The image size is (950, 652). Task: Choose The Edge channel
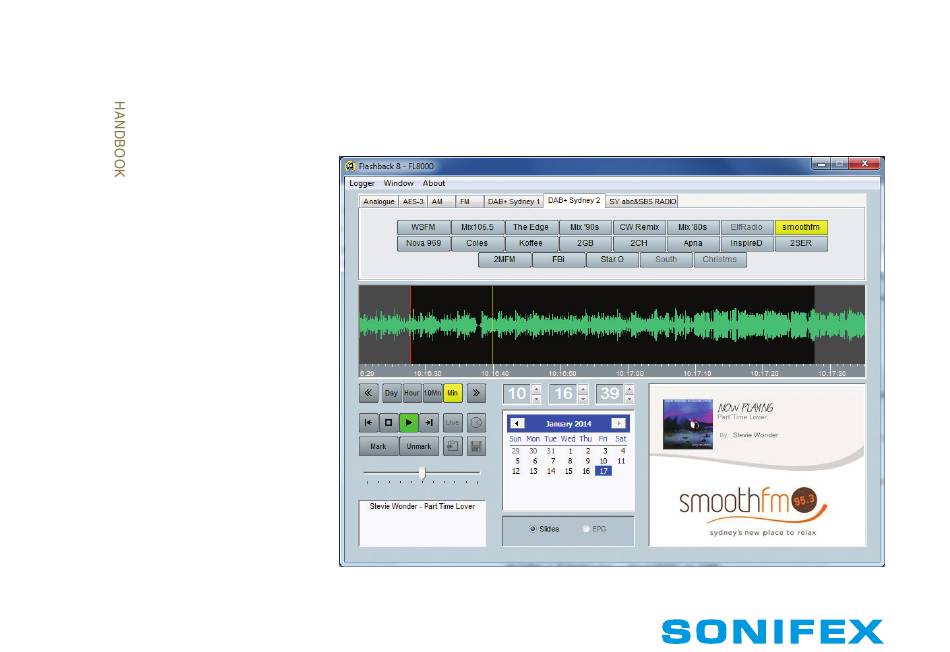(x=531, y=227)
